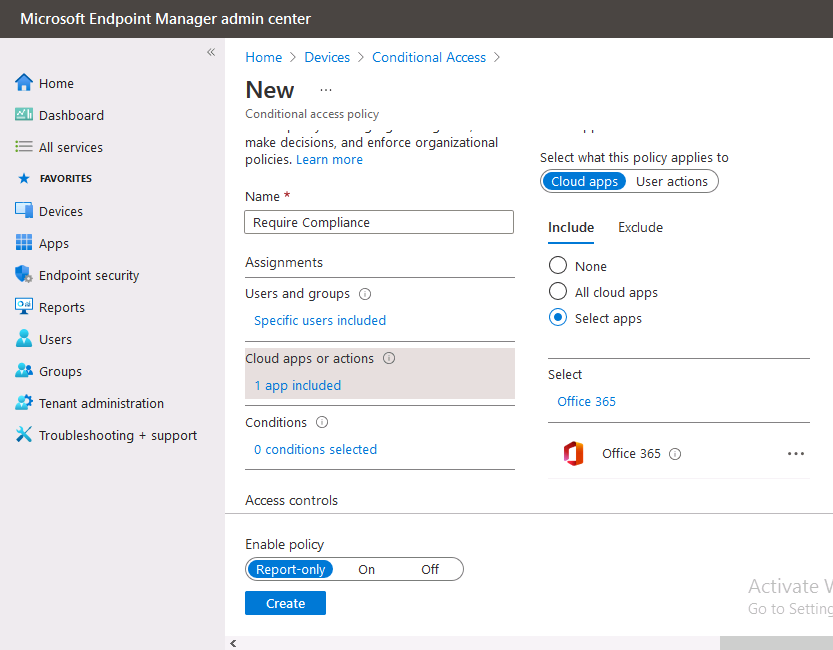833x650 pixels.
Task: Click the Groups people icon
Action: tap(23, 370)
